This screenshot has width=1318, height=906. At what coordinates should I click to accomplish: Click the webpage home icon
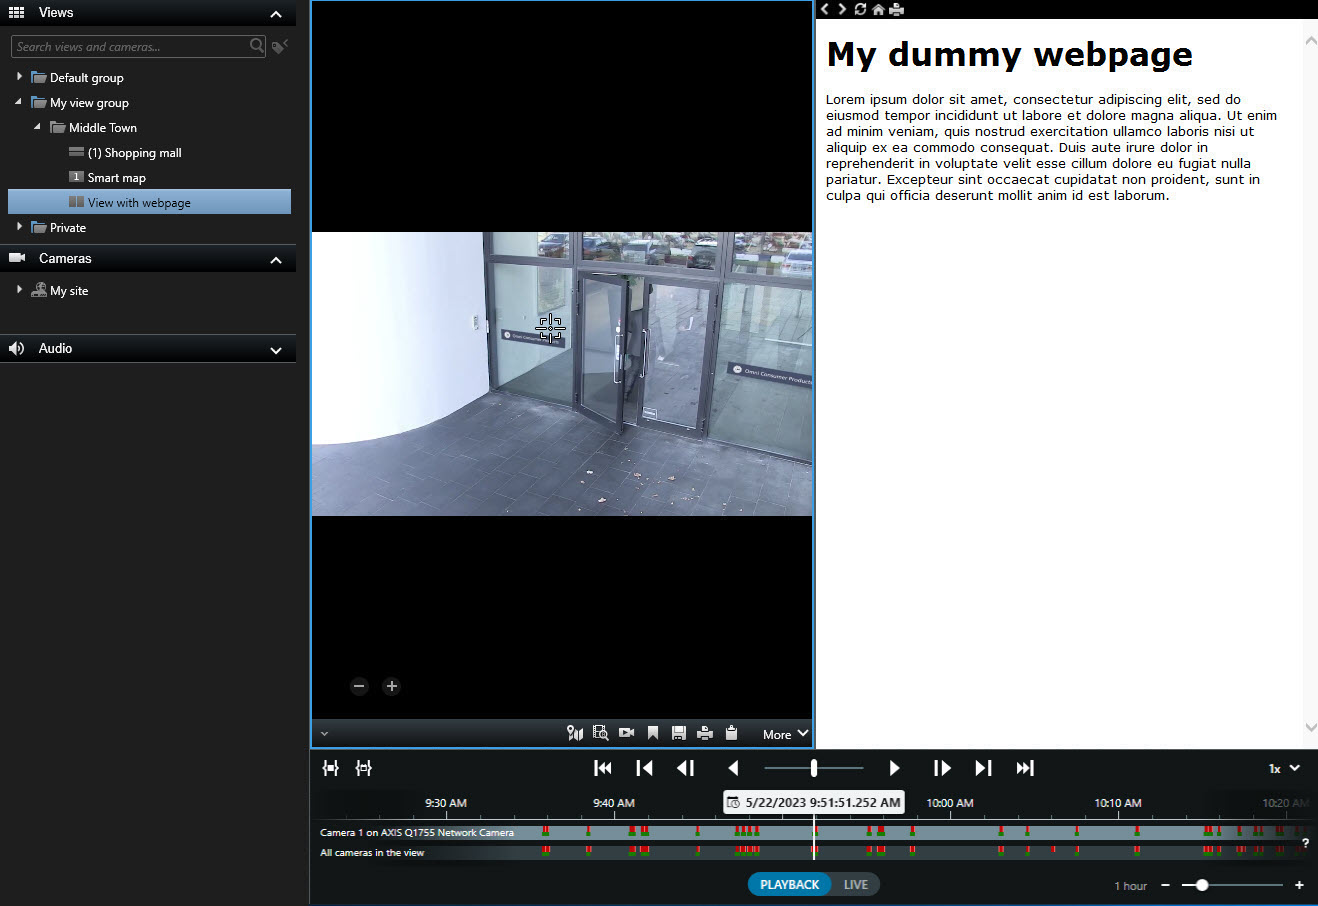tap(878, 9)
